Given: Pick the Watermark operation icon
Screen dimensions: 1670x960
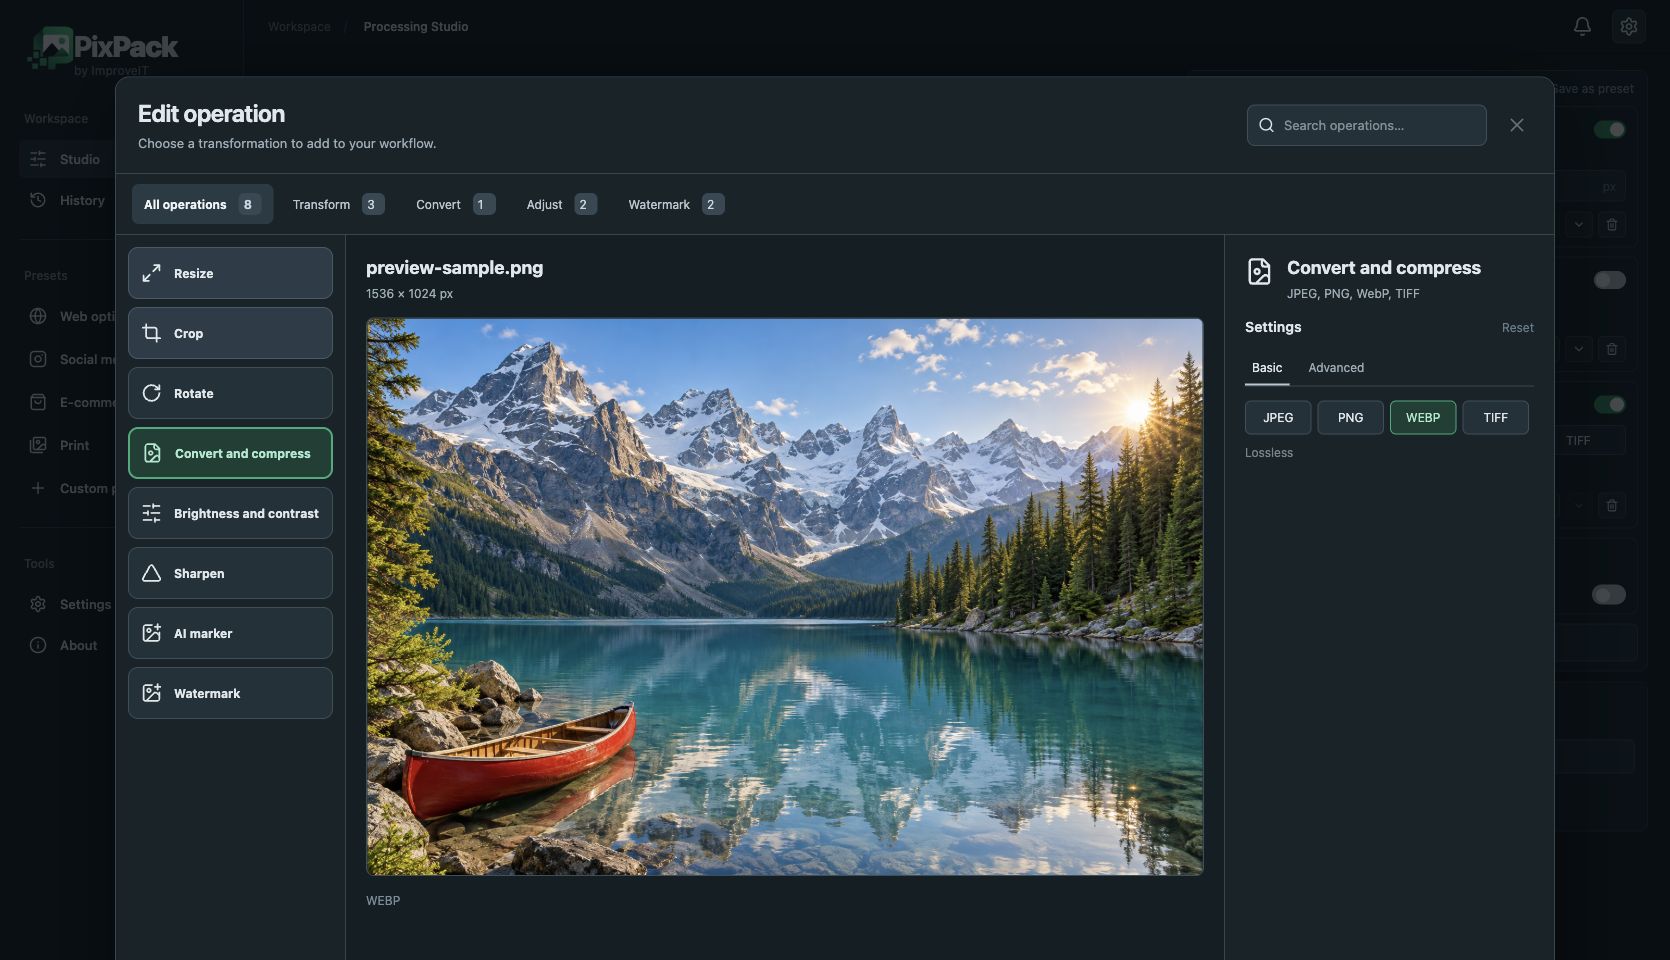Looking at the screenshot, I should coord(151,693).
